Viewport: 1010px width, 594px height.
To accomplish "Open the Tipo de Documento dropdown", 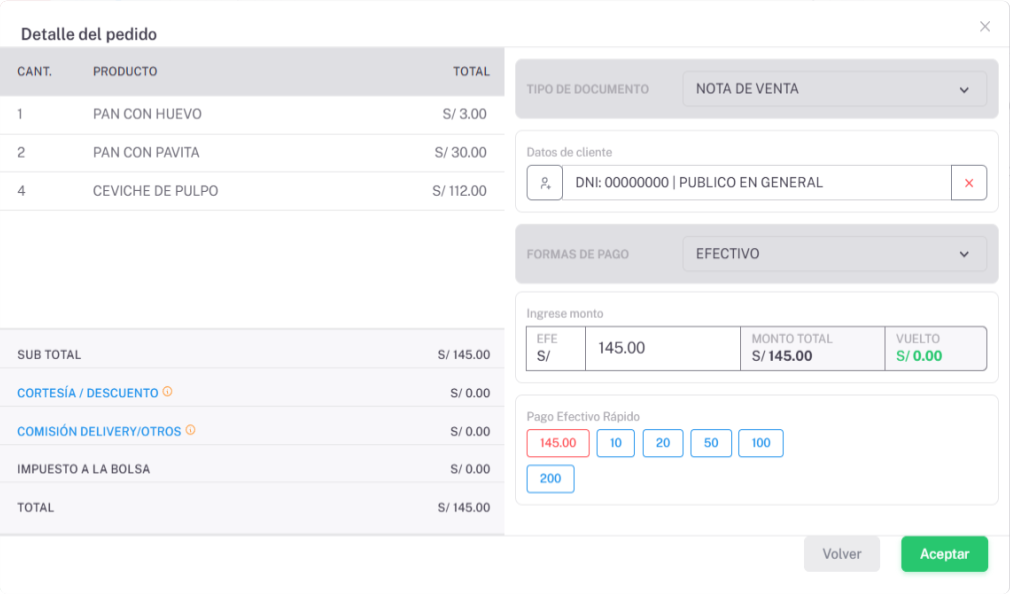I will (834, 89).
